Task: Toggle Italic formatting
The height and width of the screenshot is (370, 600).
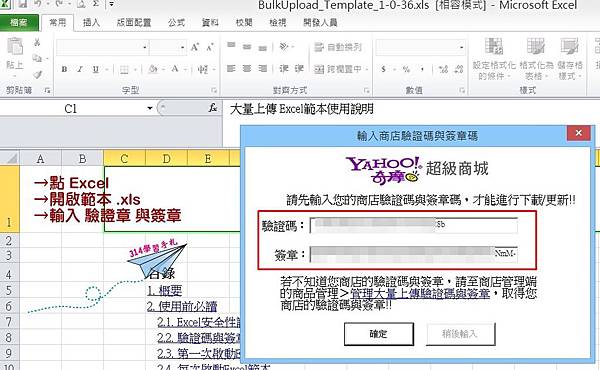Action: point(80,69)
